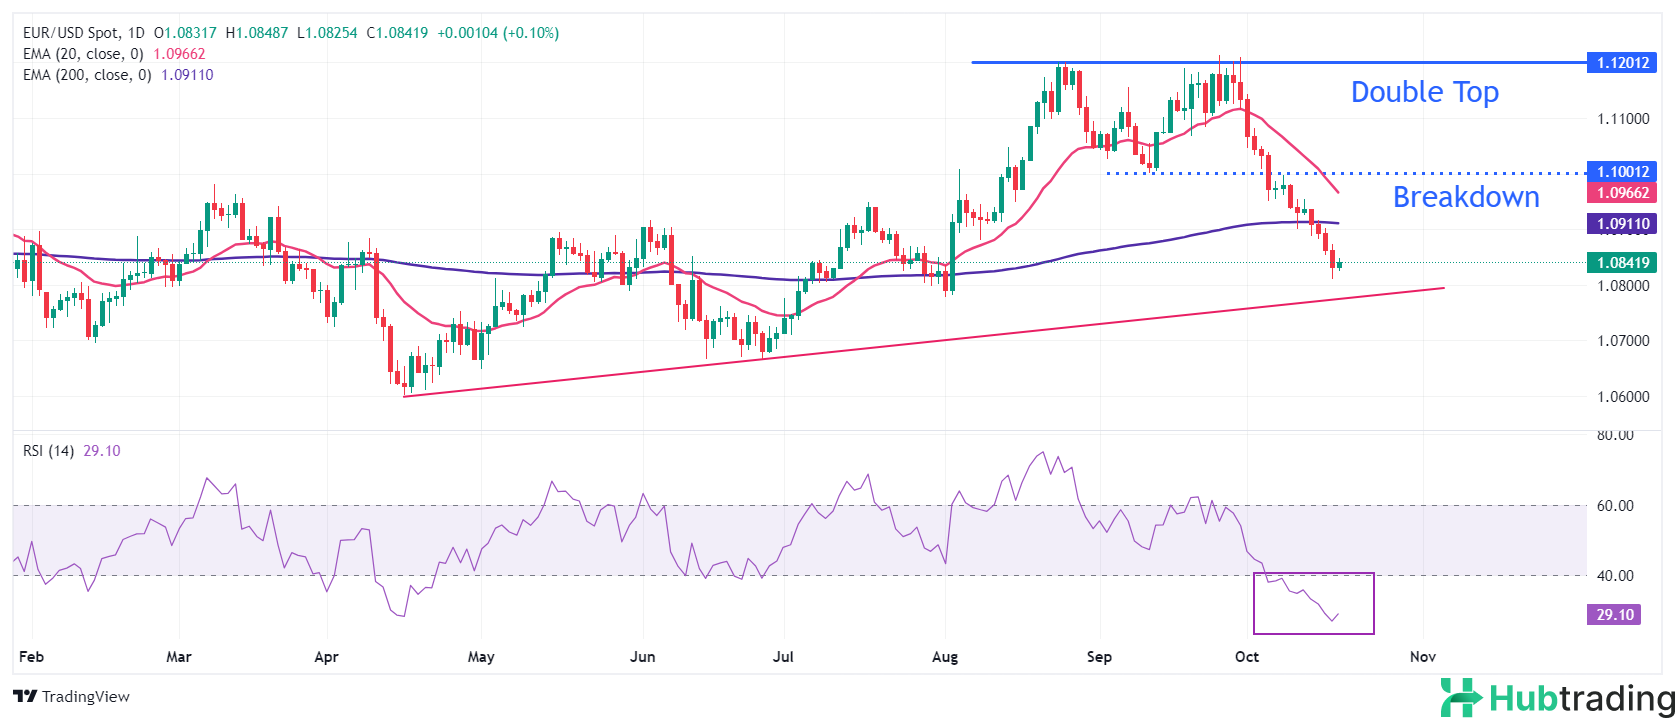Click the Hubtrading logo
Viewport: 1675px width, 718px height.
(1557, 697)
